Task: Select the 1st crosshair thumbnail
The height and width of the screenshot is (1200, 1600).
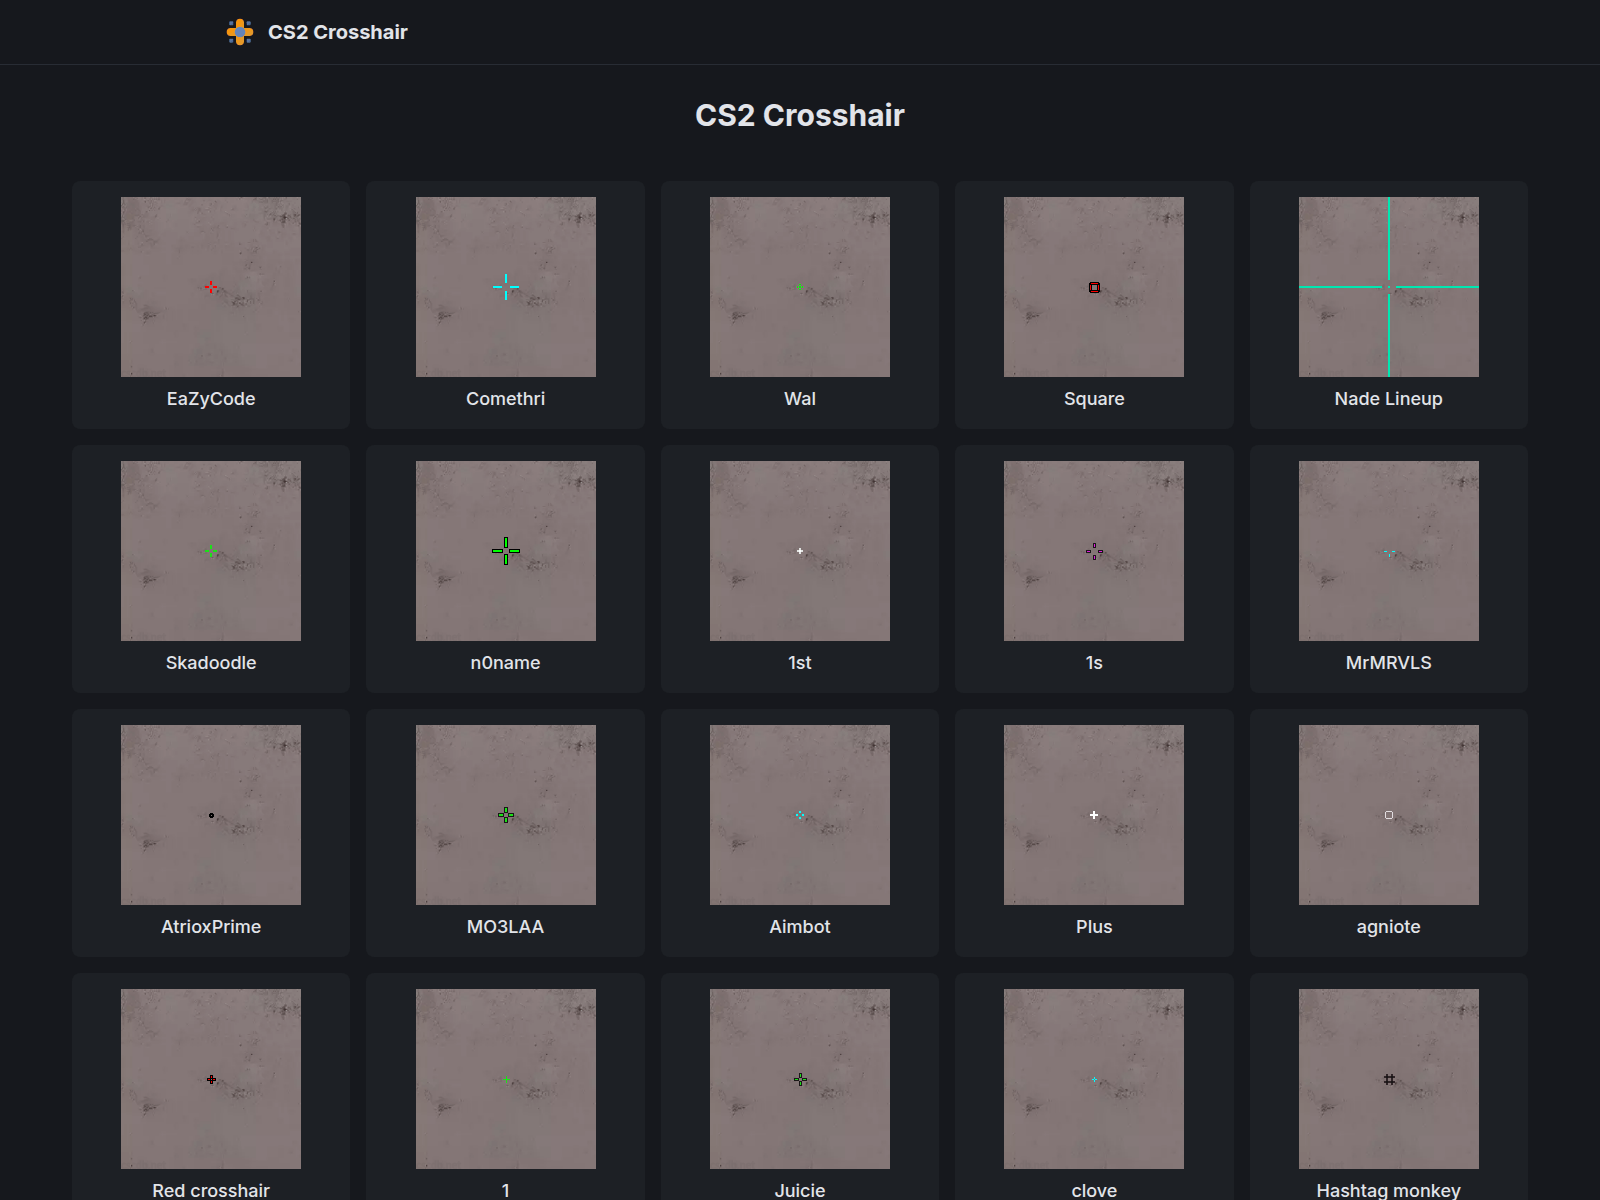Action: [799, 550]
